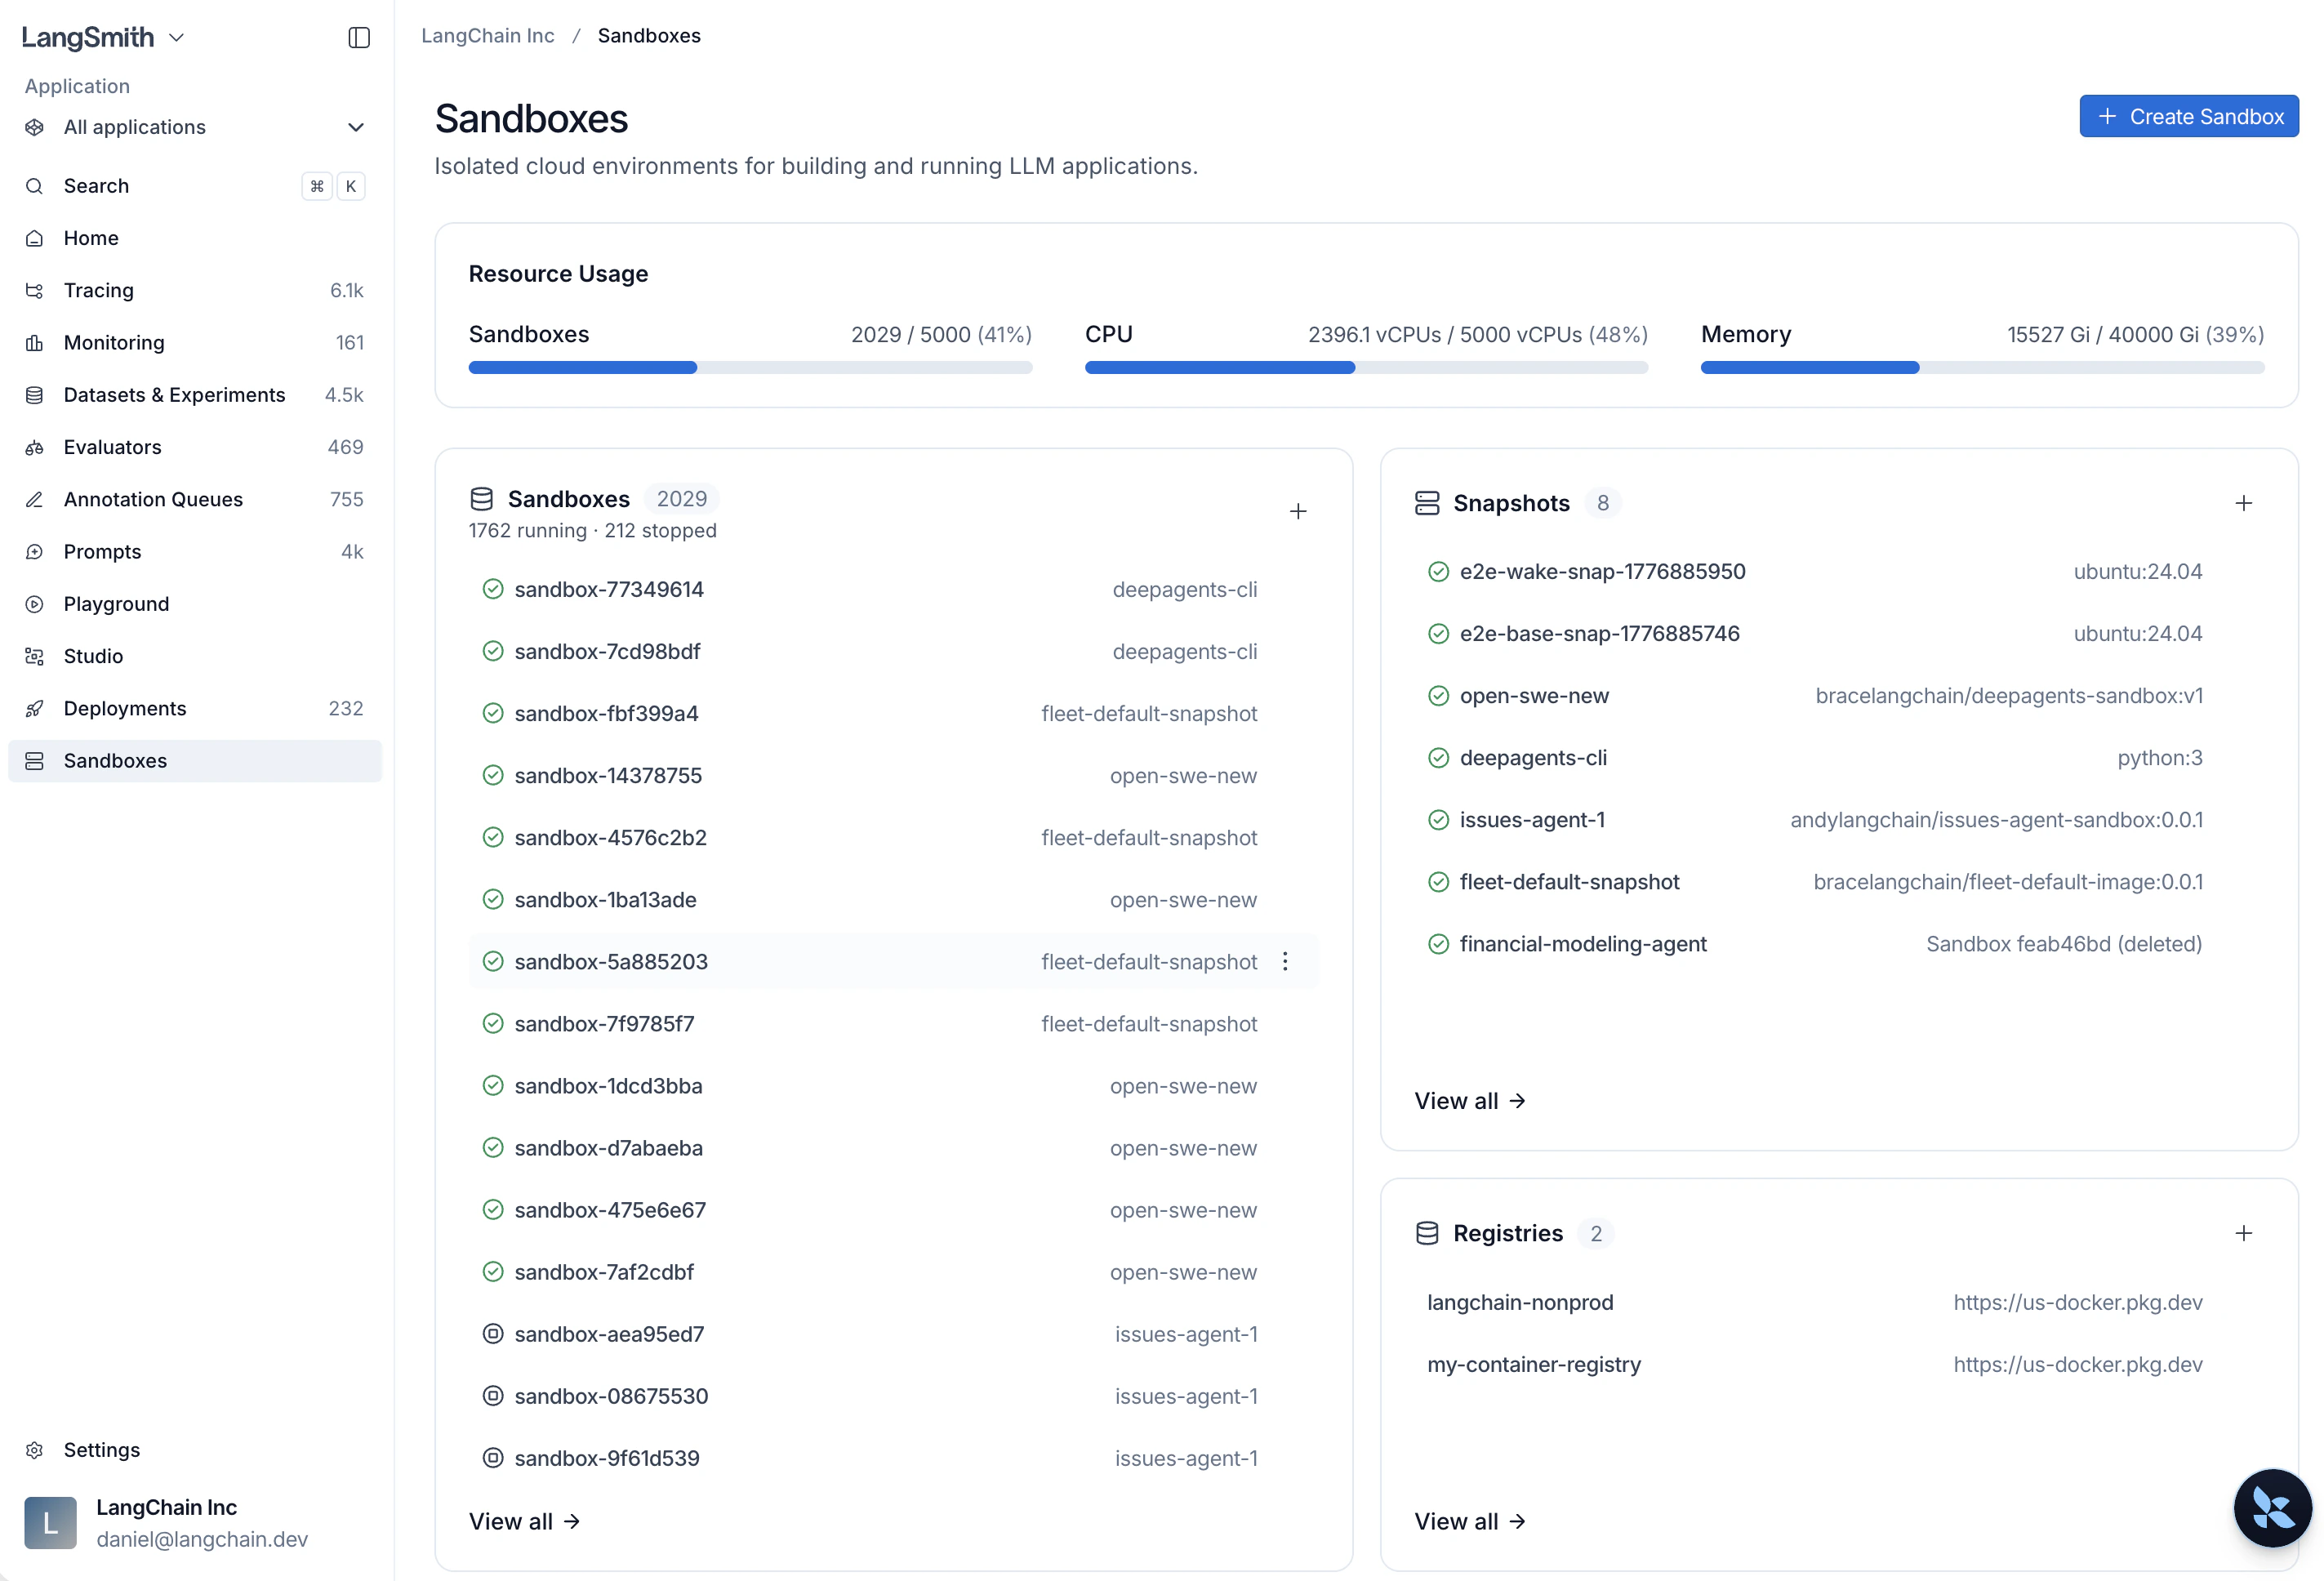2324x1581 pixels.
Task: Collapse the sidebar using the panel toggle icon
Action: click(x=358, y=37)
